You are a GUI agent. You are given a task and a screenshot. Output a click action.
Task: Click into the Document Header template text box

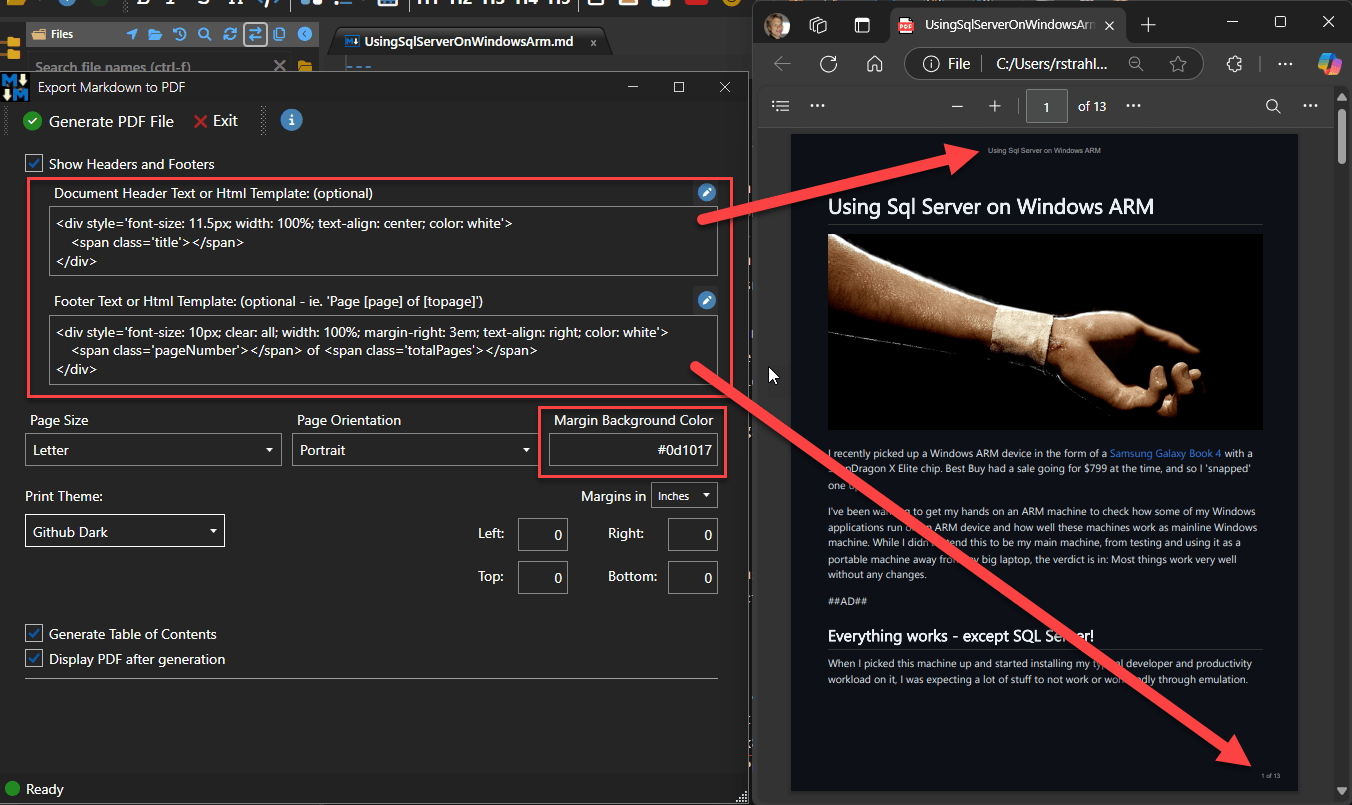[x=383, y=241]
